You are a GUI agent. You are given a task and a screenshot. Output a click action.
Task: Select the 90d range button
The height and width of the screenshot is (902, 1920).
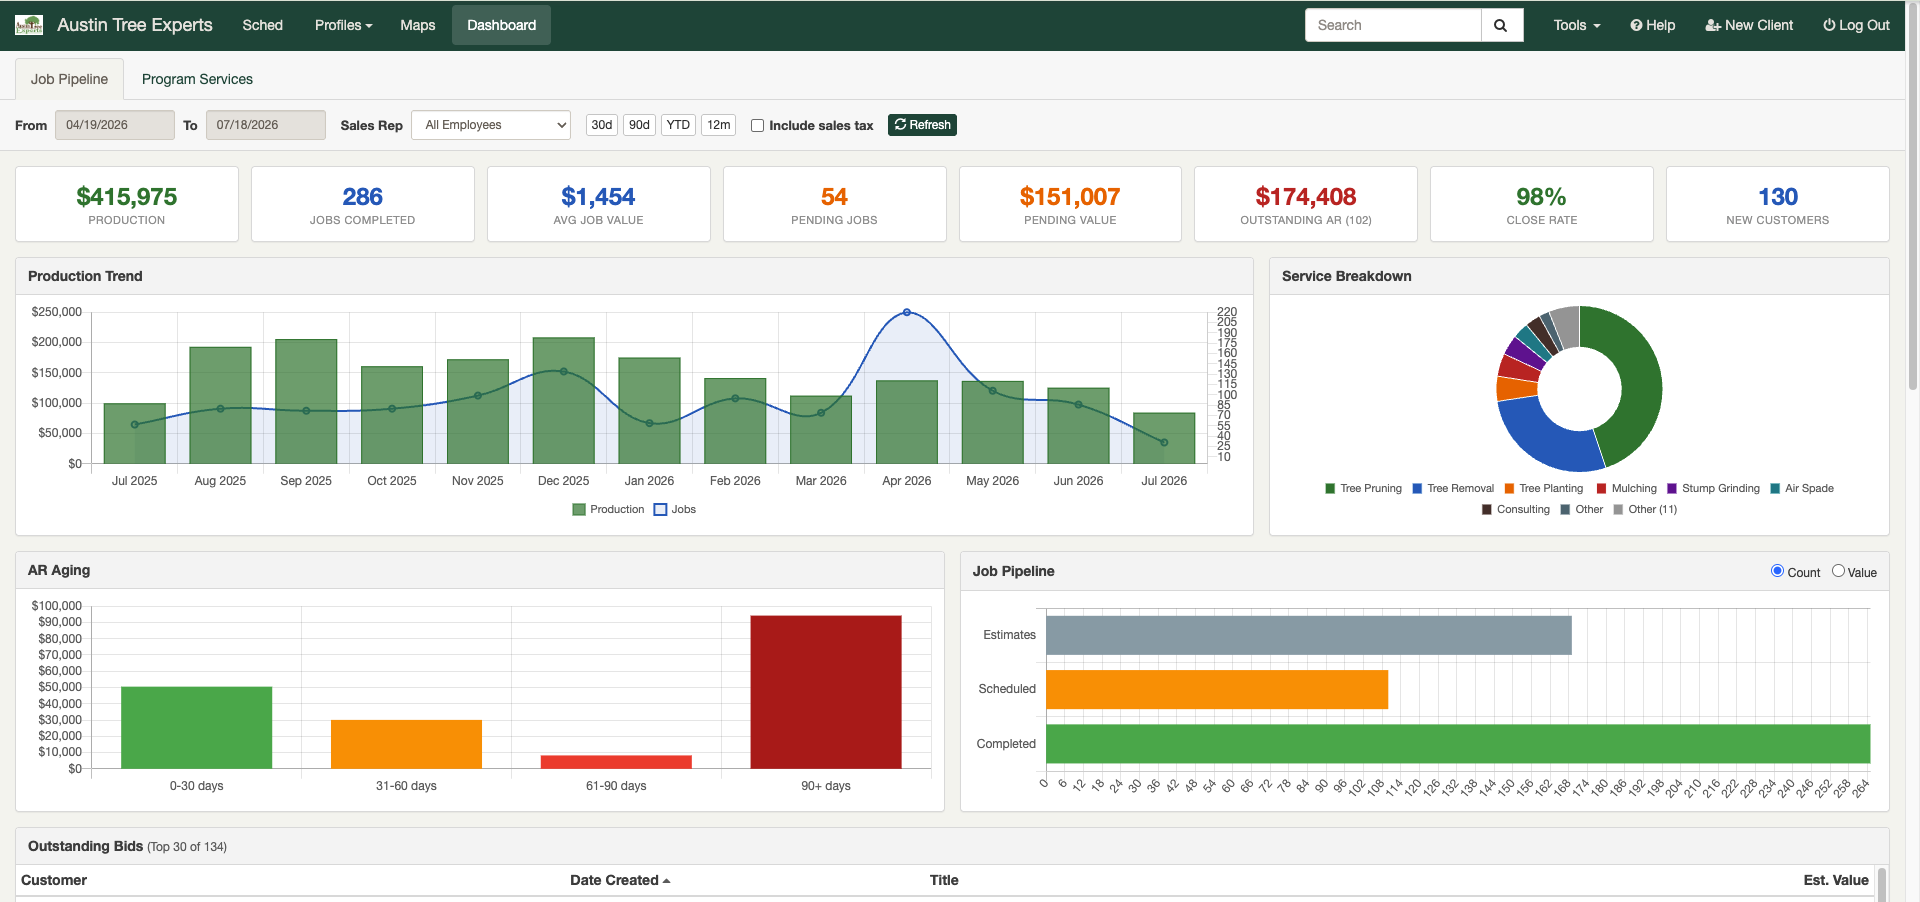point(639,125)
